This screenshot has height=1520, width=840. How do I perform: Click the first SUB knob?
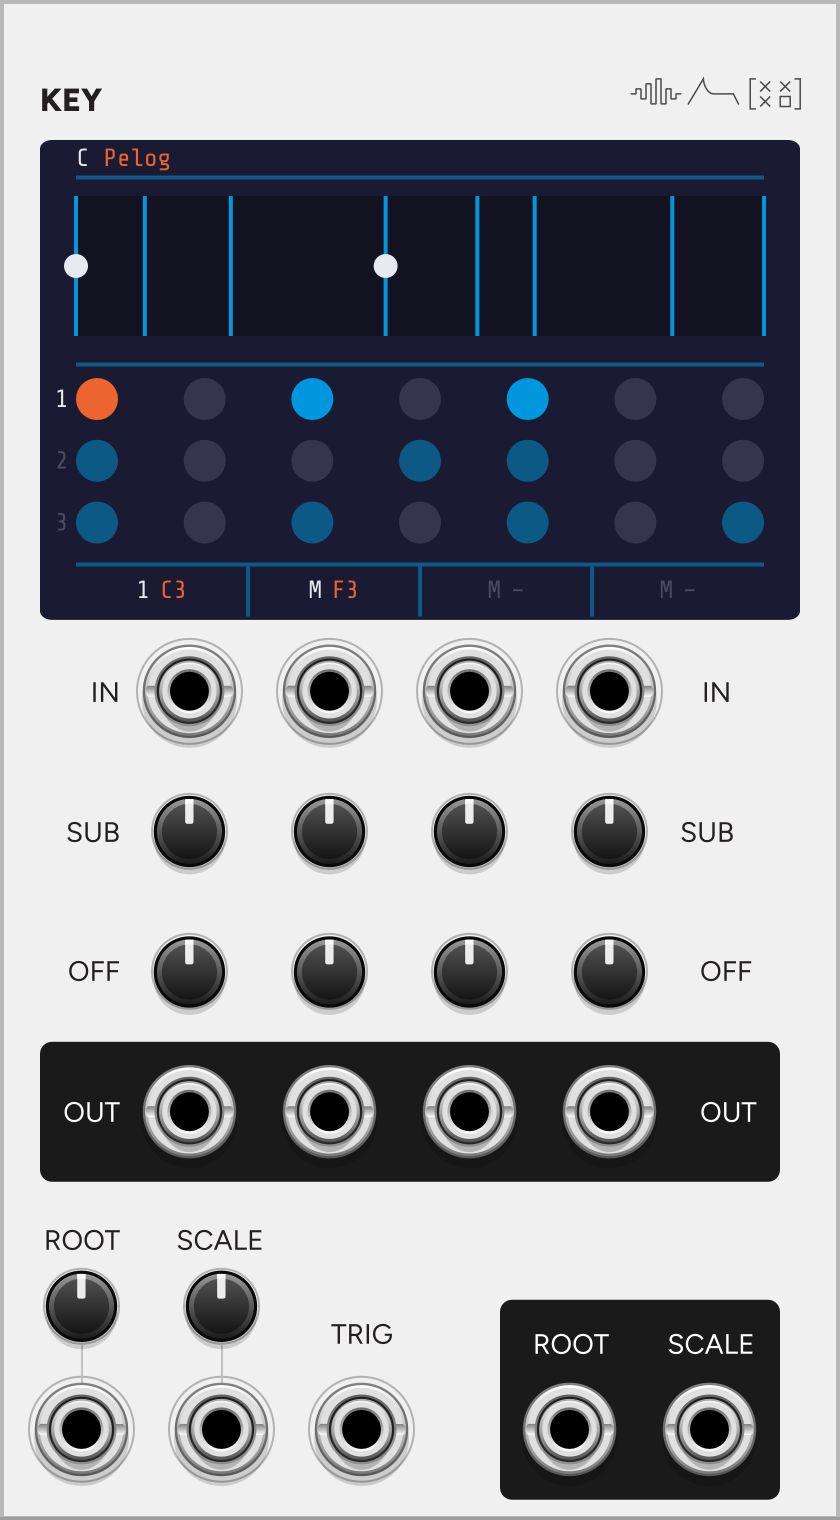[x=189, y=832]
